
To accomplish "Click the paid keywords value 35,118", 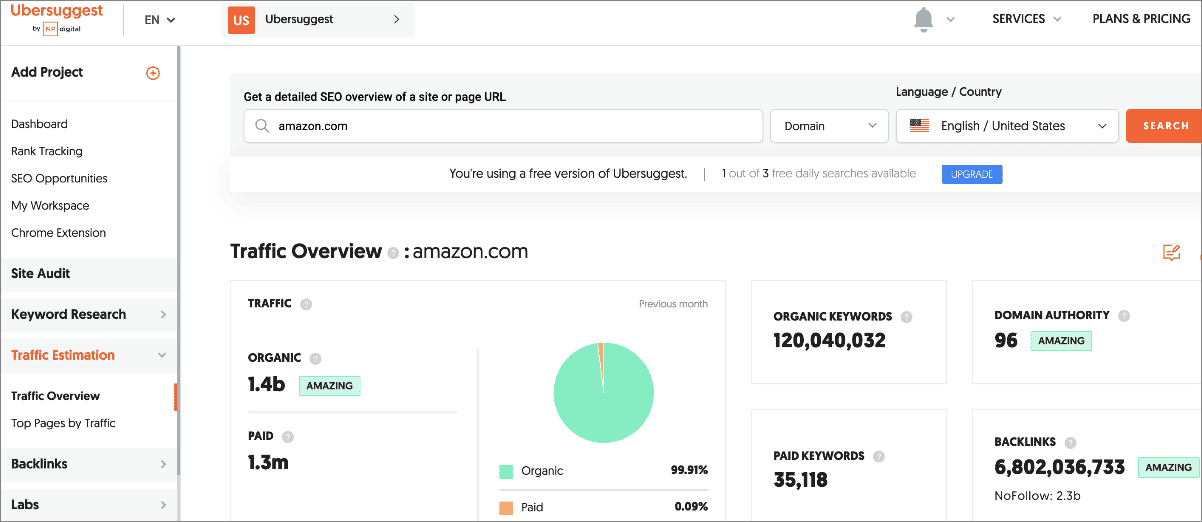I will 801,480.
